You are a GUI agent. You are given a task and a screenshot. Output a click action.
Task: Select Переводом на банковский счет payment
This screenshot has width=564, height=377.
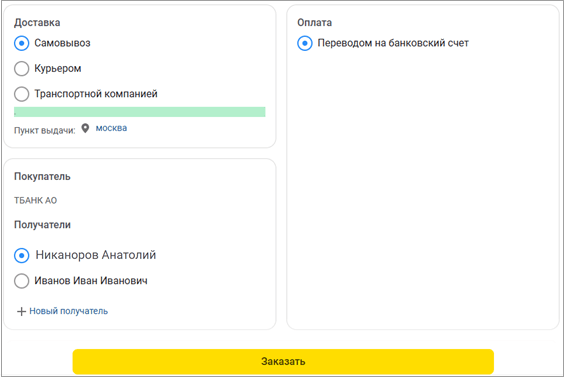point(305,43)
